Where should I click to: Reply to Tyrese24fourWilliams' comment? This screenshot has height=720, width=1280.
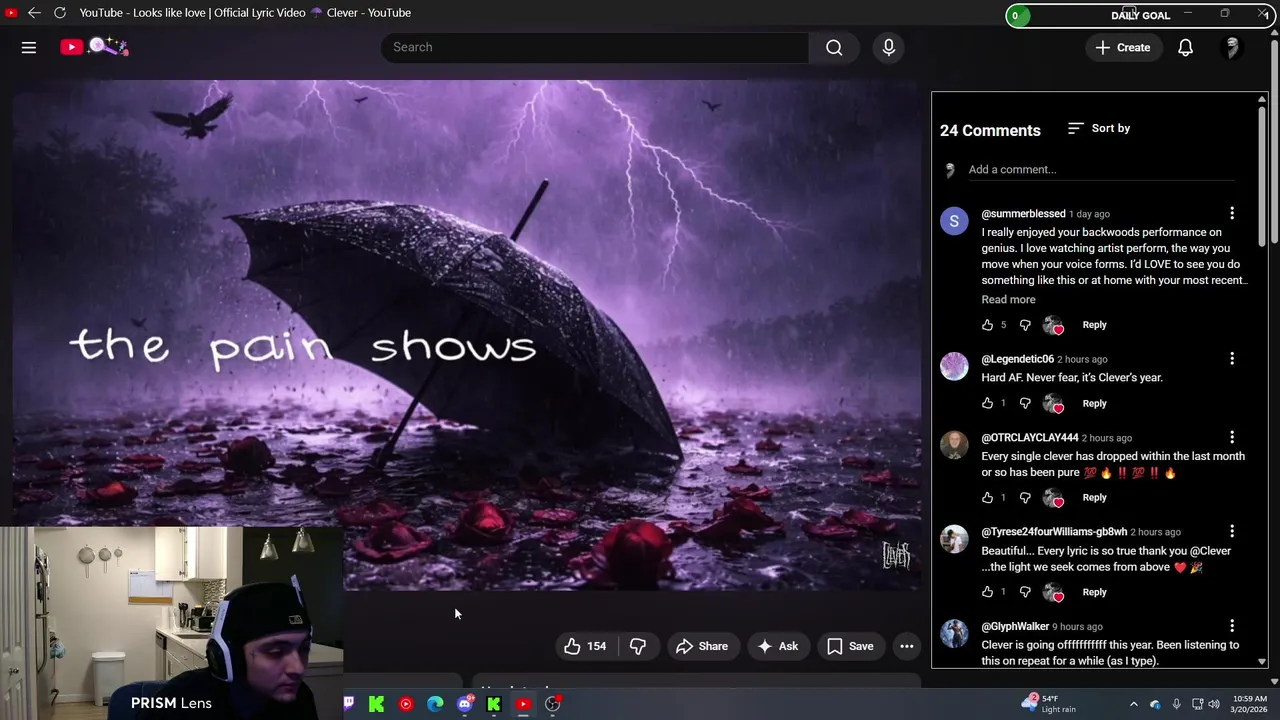point(1094,592)
